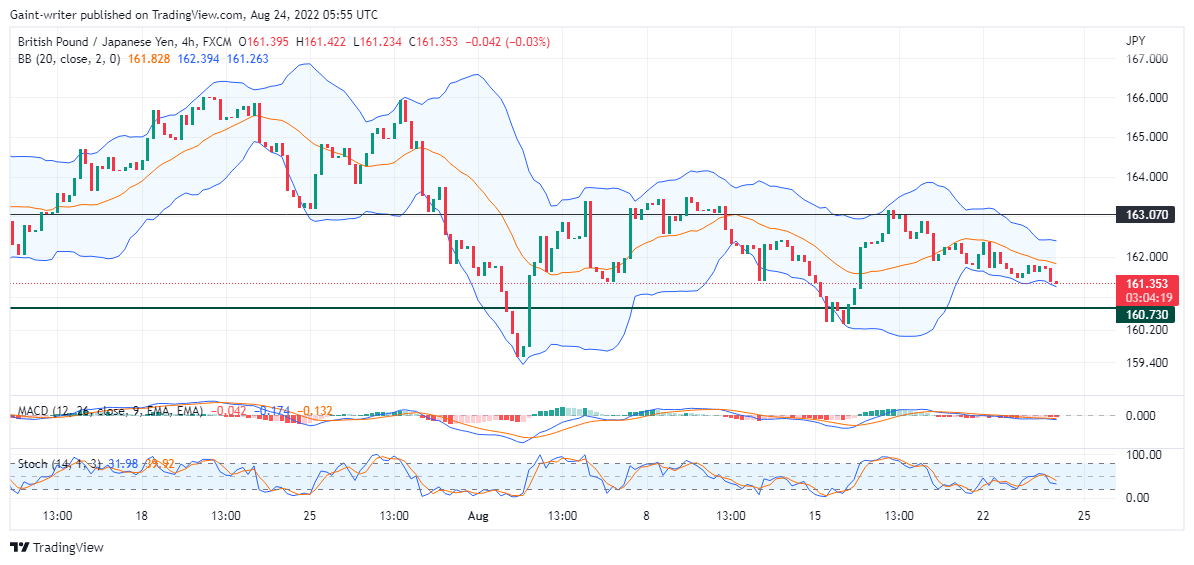Viewport: 1194px width, 565px height.
Task: Click the red 161.353 current price label
Action: [1146, 283]
